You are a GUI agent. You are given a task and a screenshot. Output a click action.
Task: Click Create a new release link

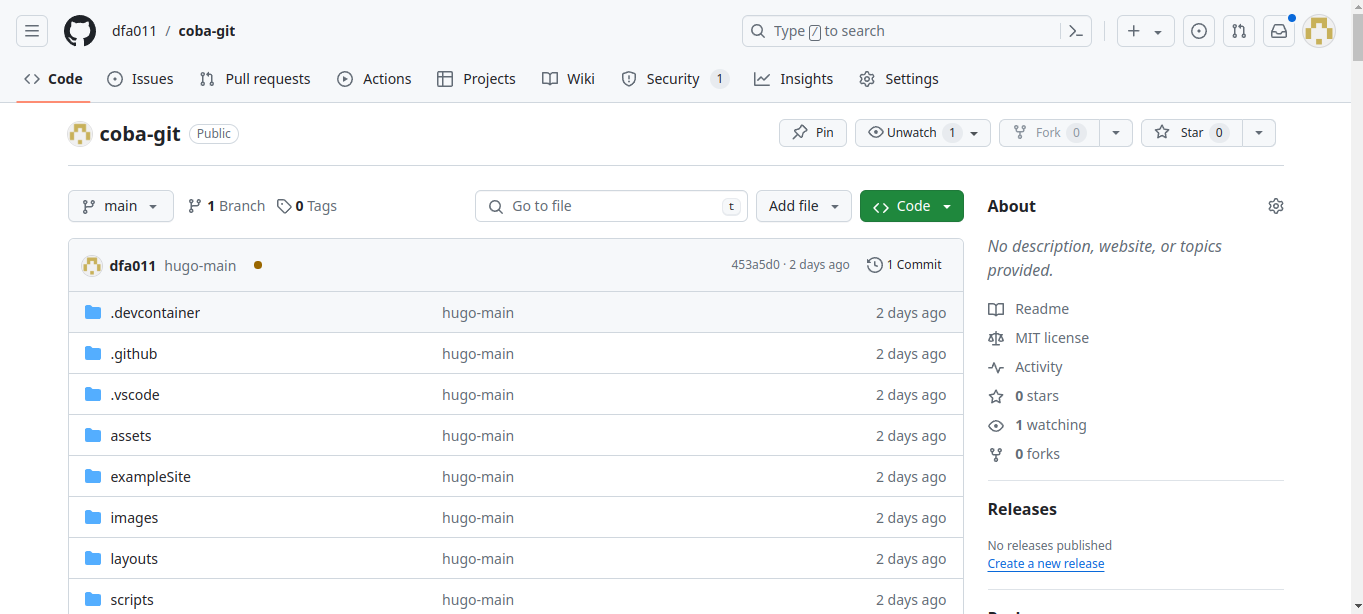(x=1046, y=564)
